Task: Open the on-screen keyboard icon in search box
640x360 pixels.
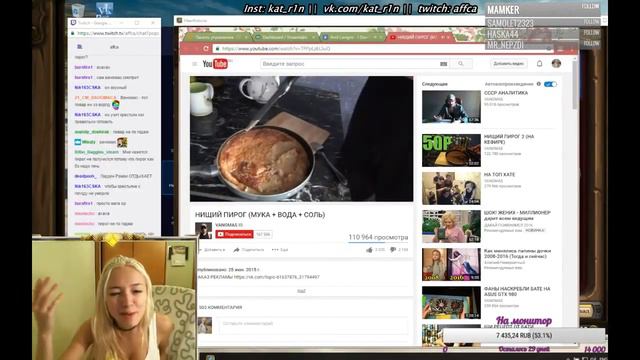Action: 443,64
